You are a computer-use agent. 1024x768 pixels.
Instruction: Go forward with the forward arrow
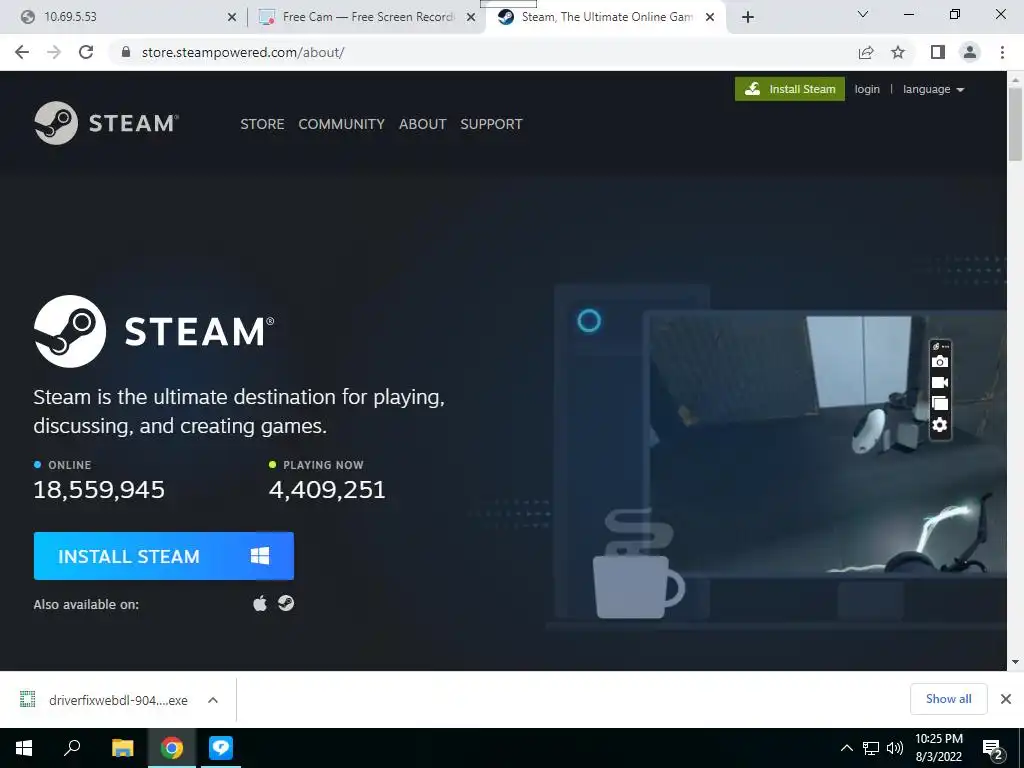(x=54, y=52)
